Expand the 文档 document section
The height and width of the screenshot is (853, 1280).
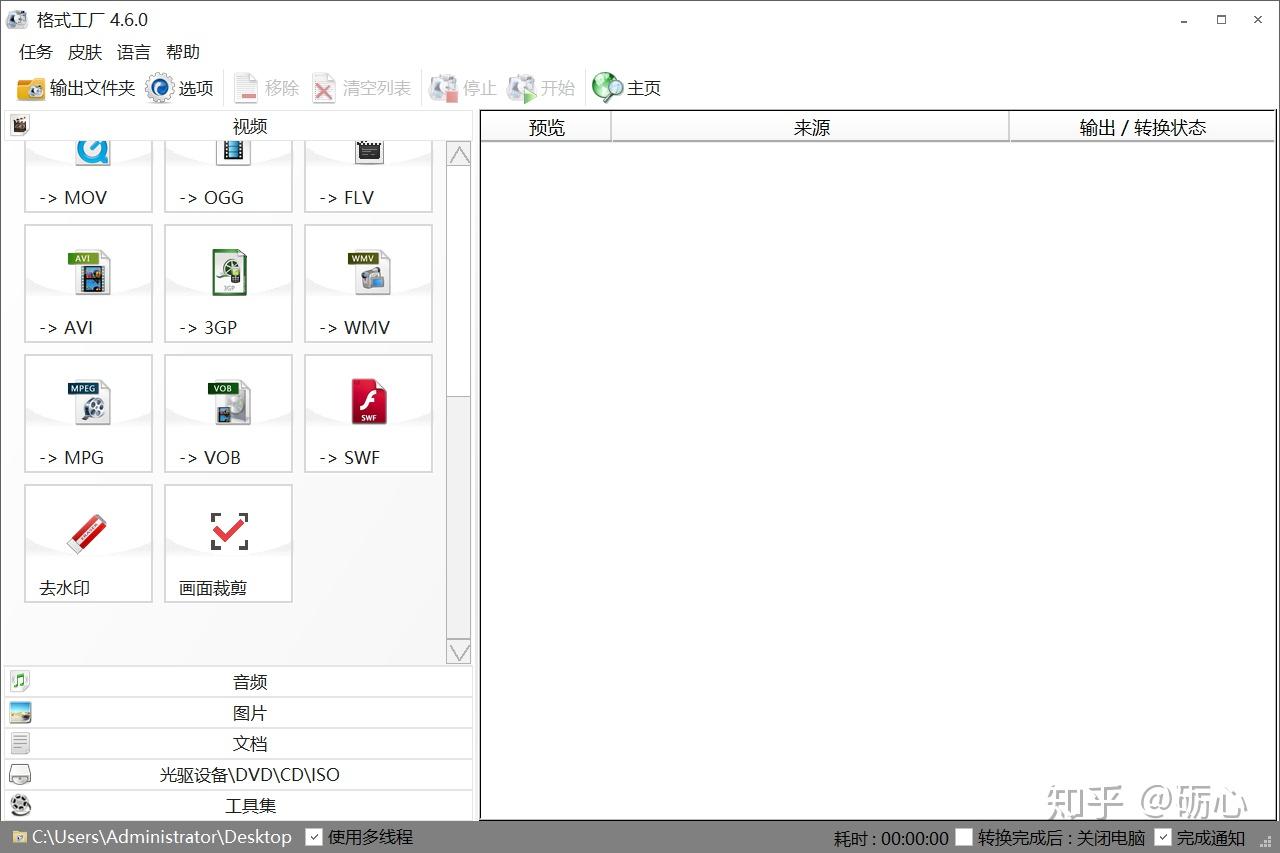[238, 744]
